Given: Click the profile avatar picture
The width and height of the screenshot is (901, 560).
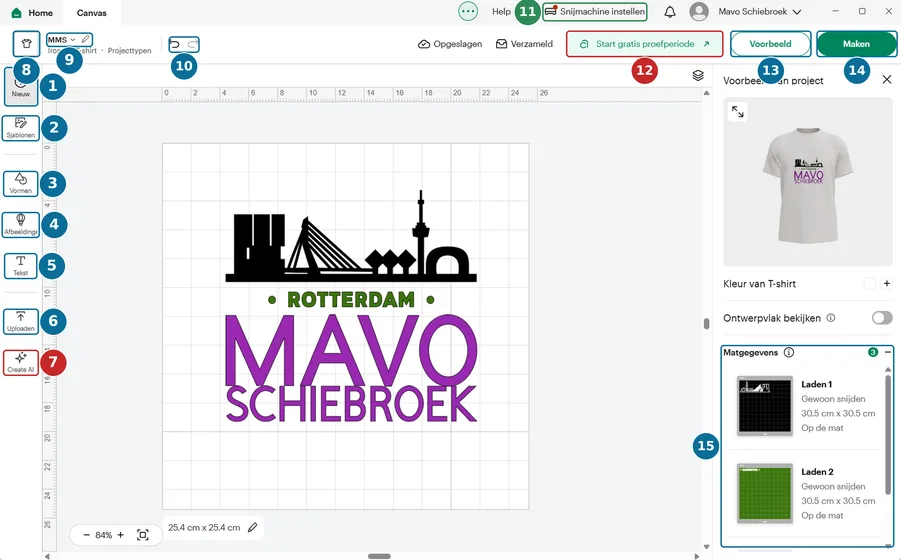Looking at the screenshot, I should [x=699, y=11].
